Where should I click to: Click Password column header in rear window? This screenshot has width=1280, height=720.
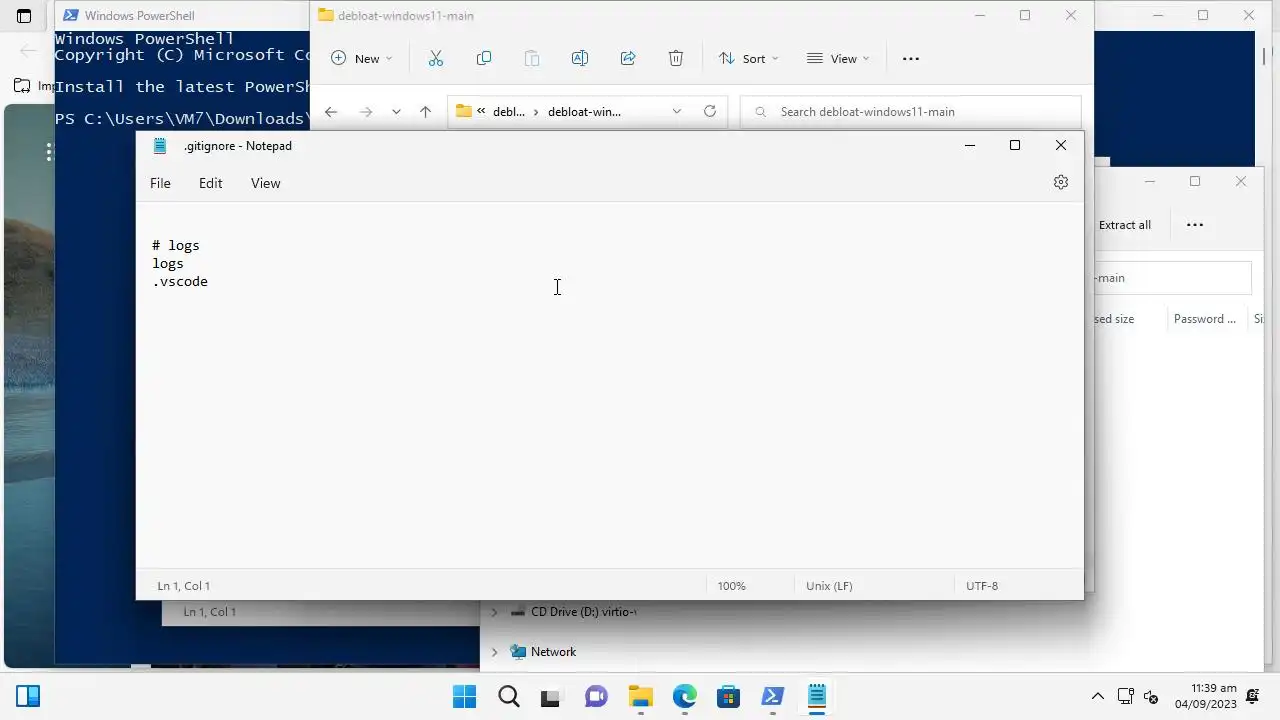[x=1205, y=319]
